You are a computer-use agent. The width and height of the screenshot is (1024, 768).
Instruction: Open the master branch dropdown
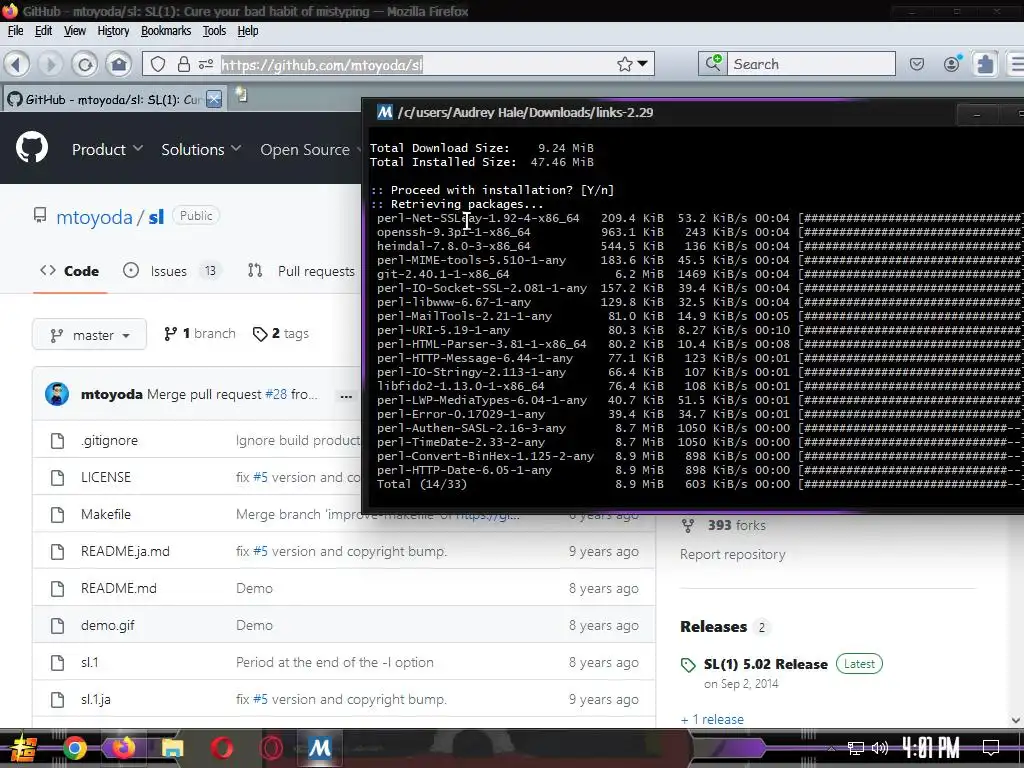coord(89,335)
